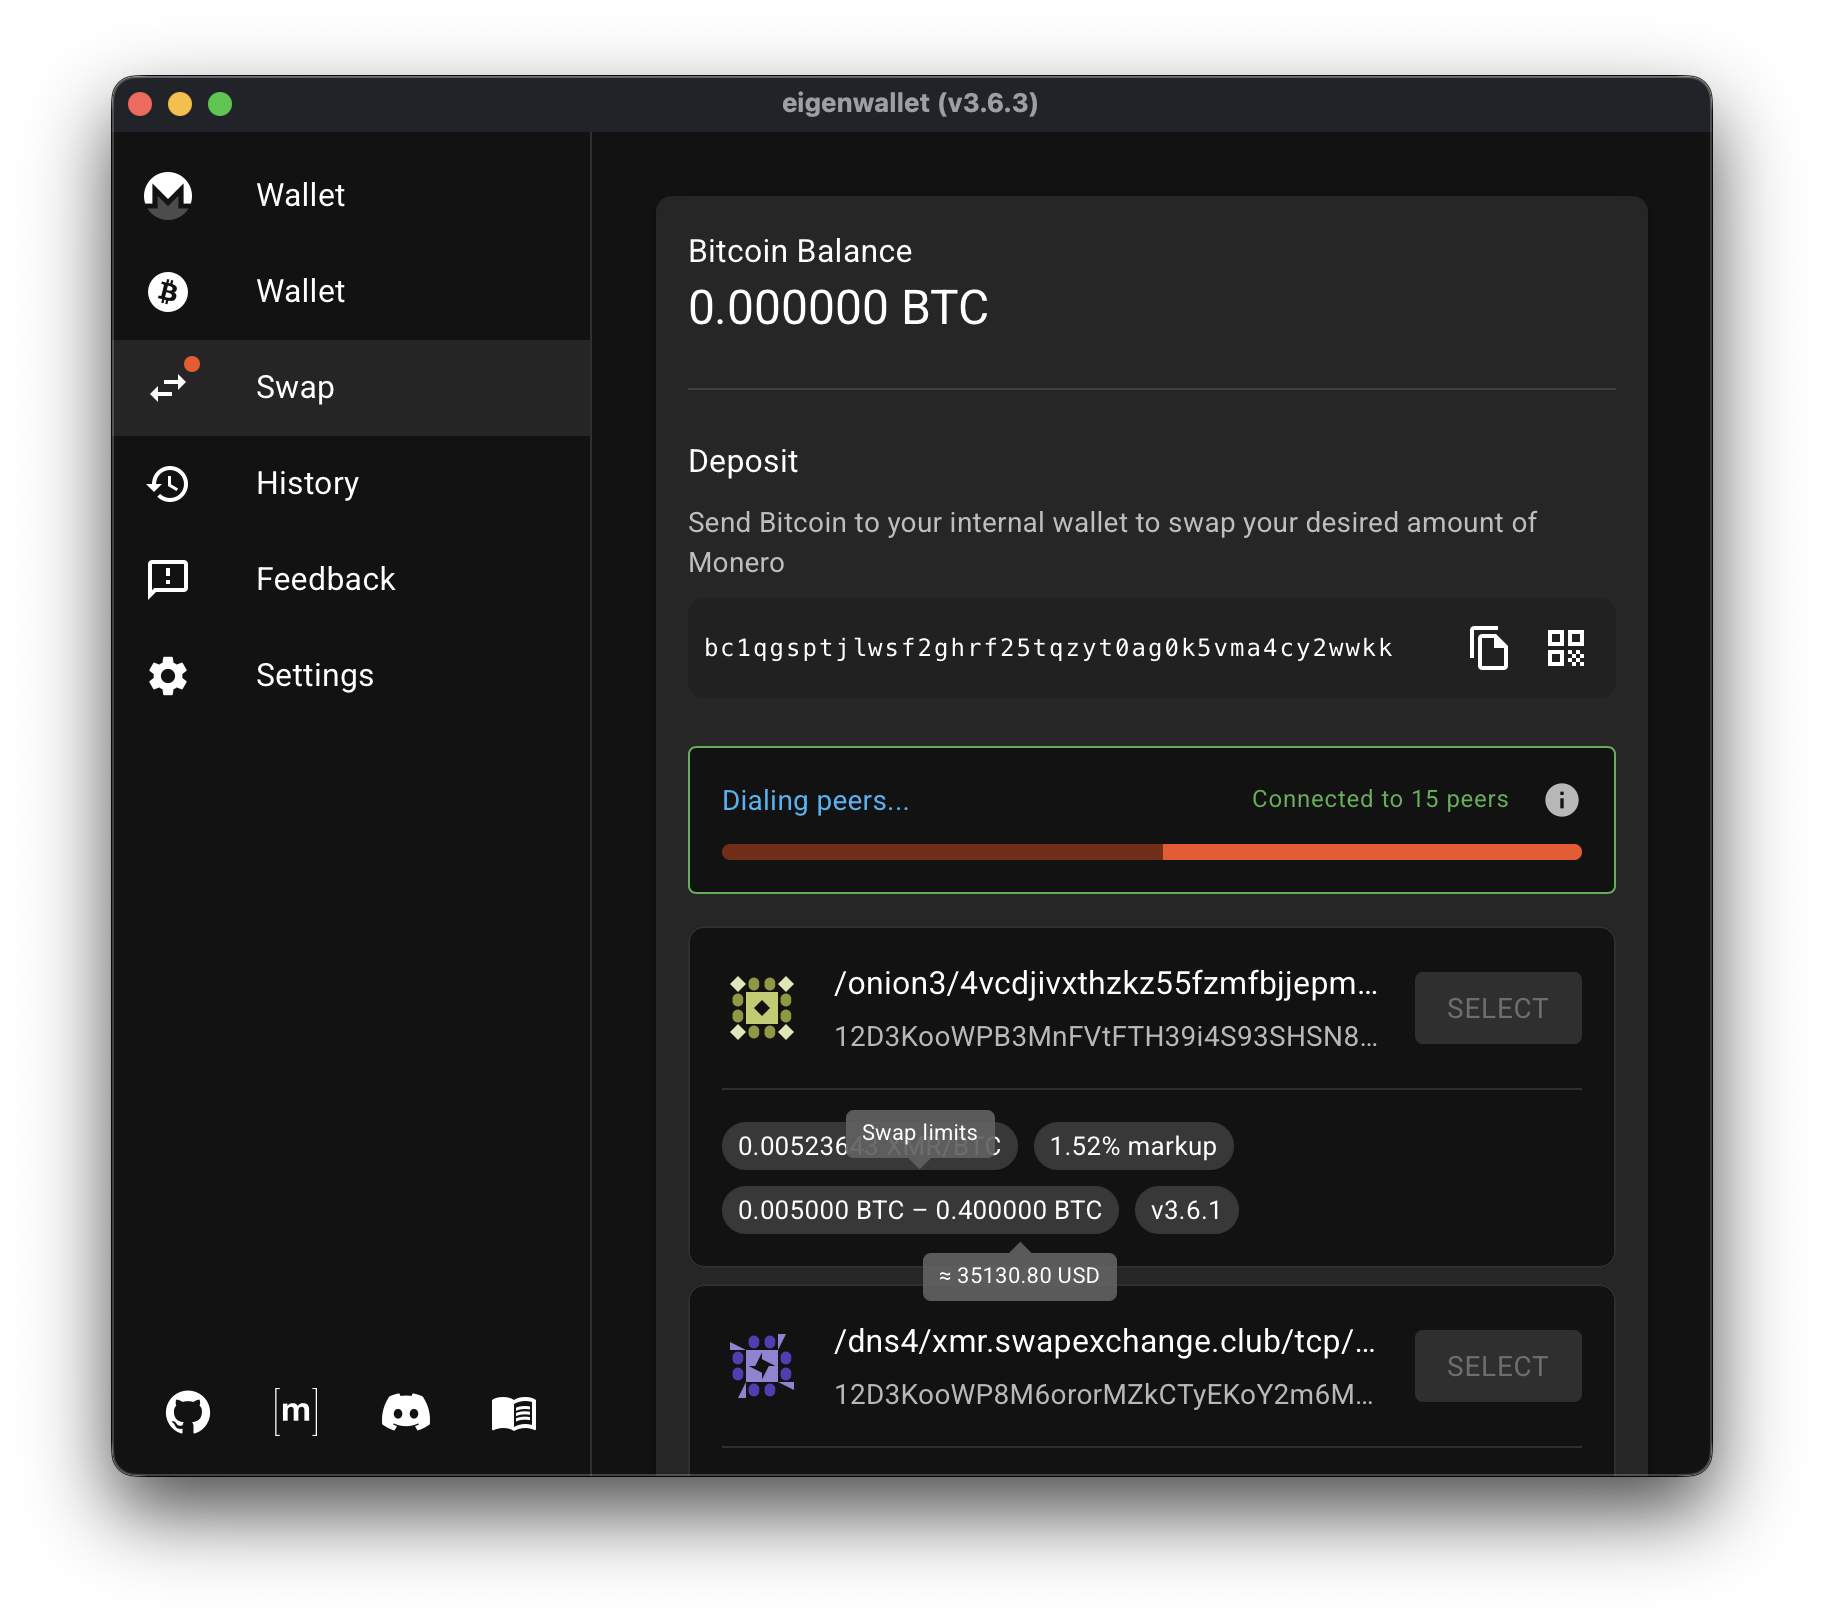This screenshot has height=1624, width=1824.
Task: Join the Discord community
Action: pyautogui.click(x=406, y=1412)
